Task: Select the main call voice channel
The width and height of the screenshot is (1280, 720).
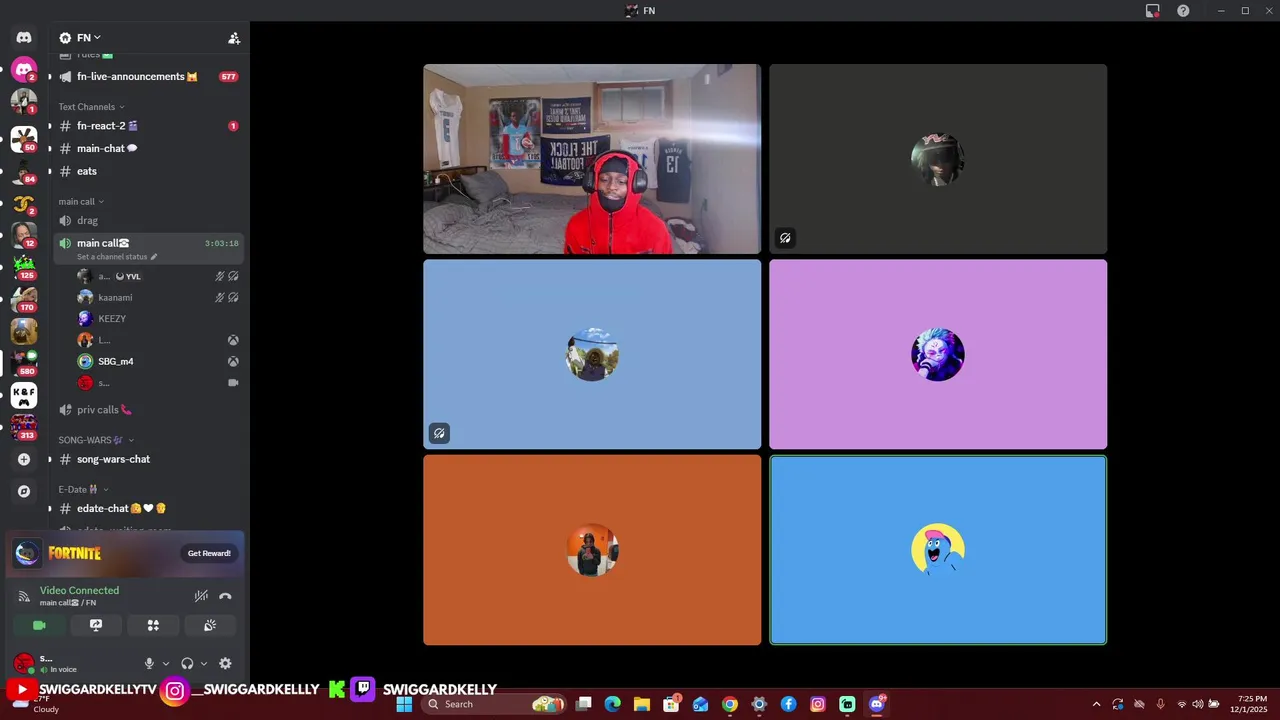Action: (148, 248)
